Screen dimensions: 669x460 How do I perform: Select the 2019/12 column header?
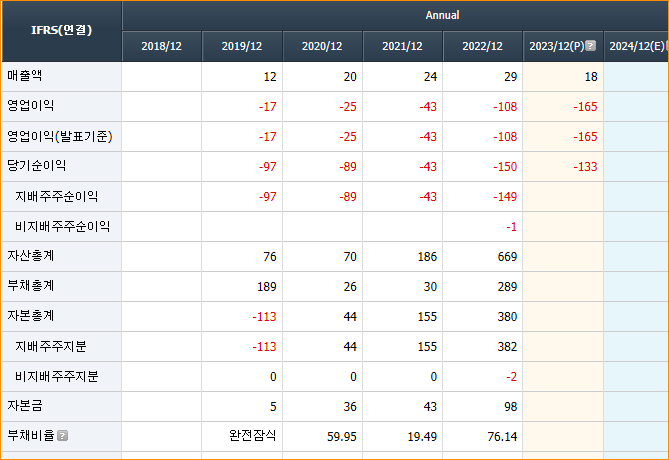pyautogui.click(x=242, y=46)
